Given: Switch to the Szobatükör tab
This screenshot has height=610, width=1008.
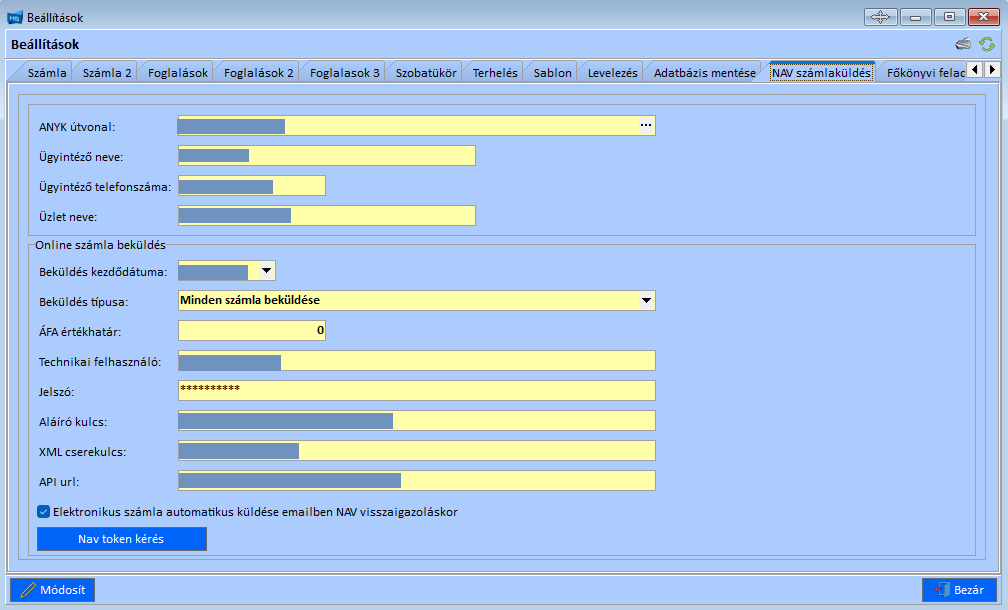Looking at the screenshot, I should pyautogui.click(x=426, y=72).
